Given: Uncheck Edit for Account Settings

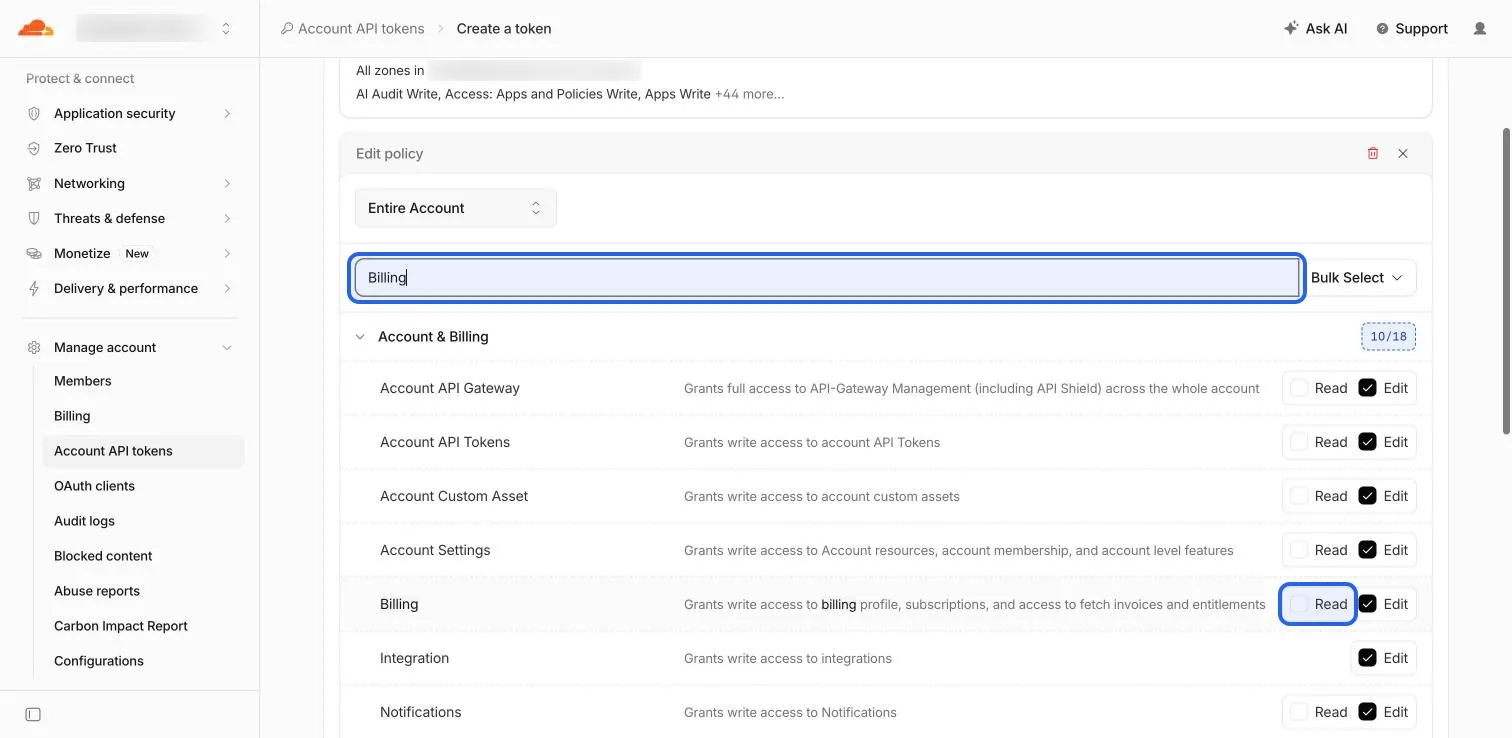Looking at the screenshot, I should click(x=1367, y=550).
